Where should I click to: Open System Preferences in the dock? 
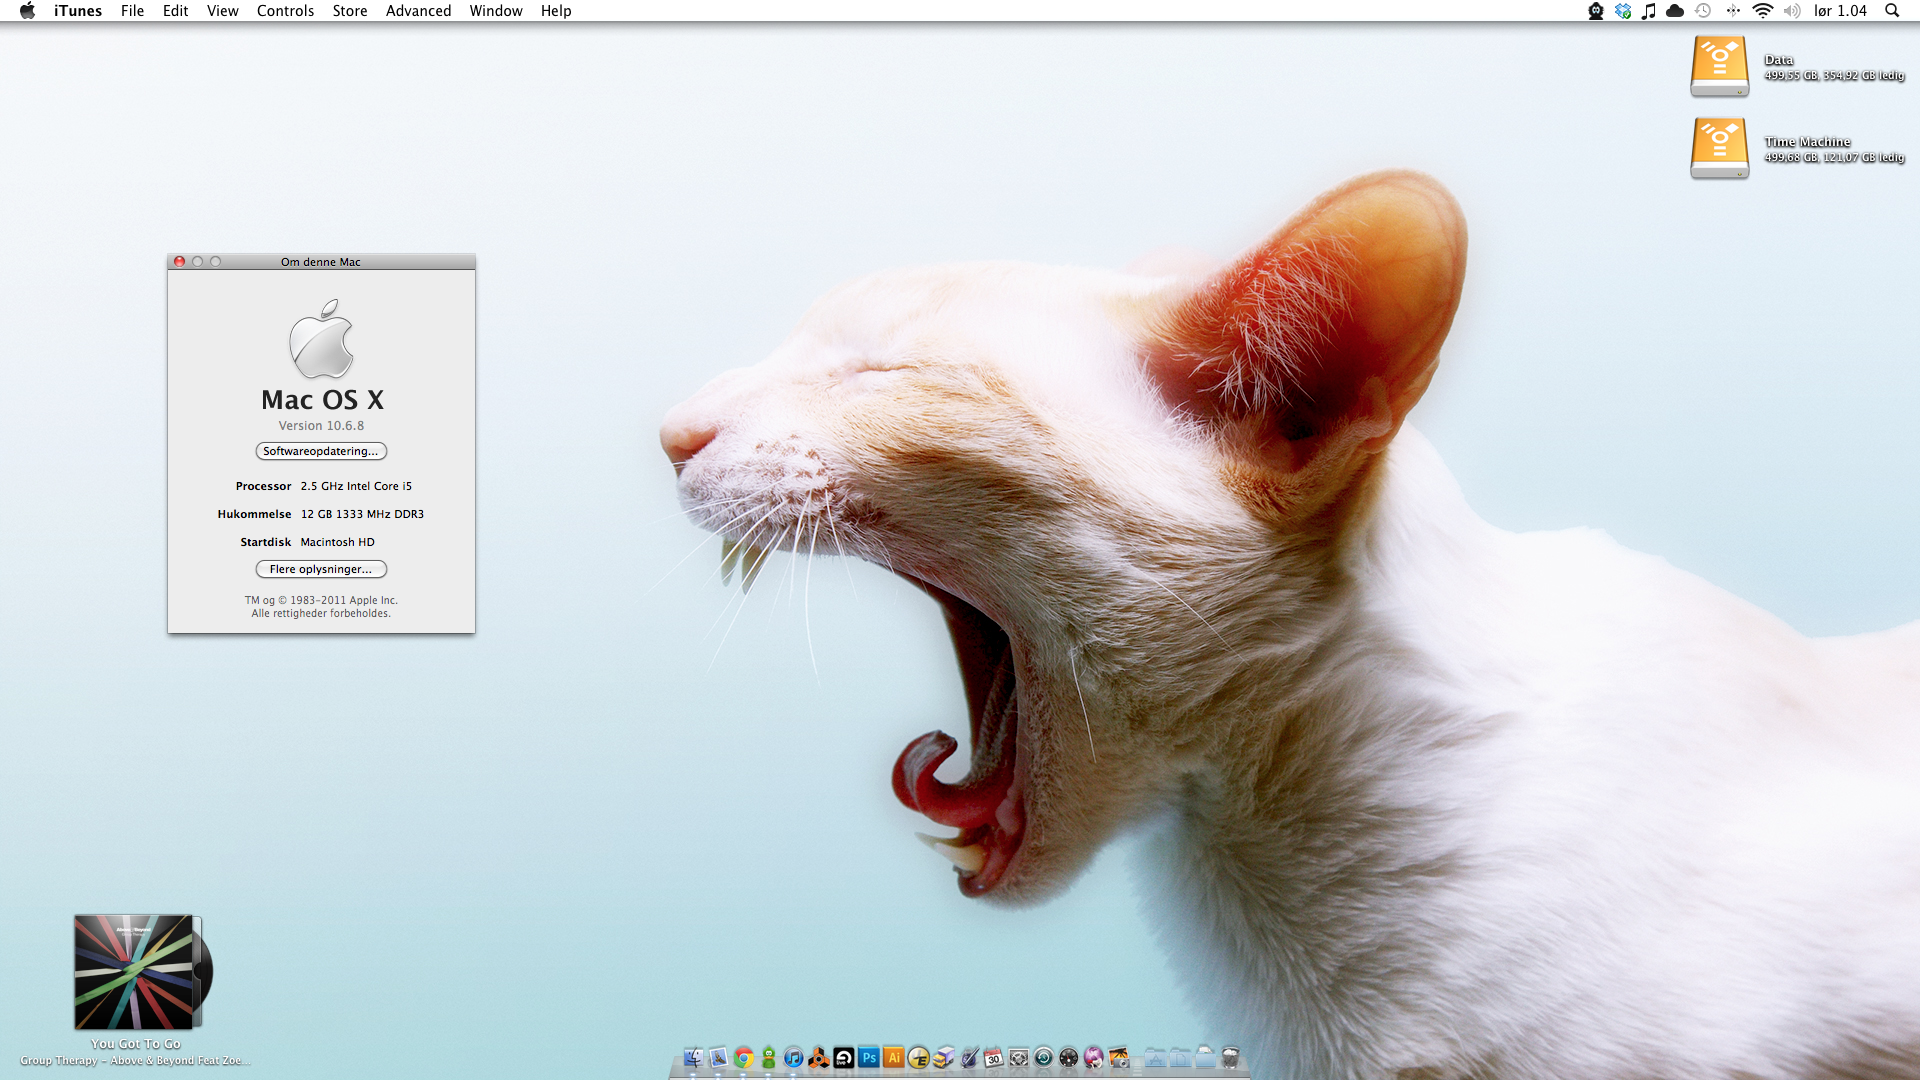[x=1018, y=1057]
